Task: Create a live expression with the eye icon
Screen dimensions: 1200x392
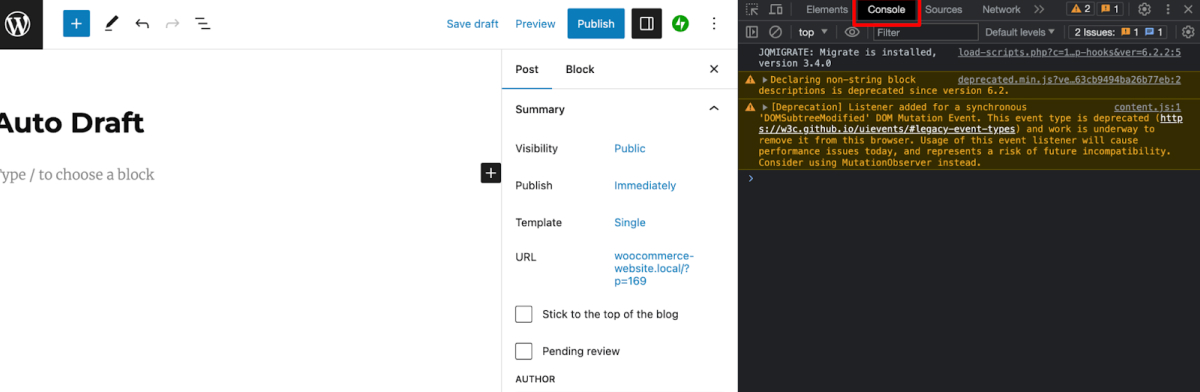Action: (852, 32)
